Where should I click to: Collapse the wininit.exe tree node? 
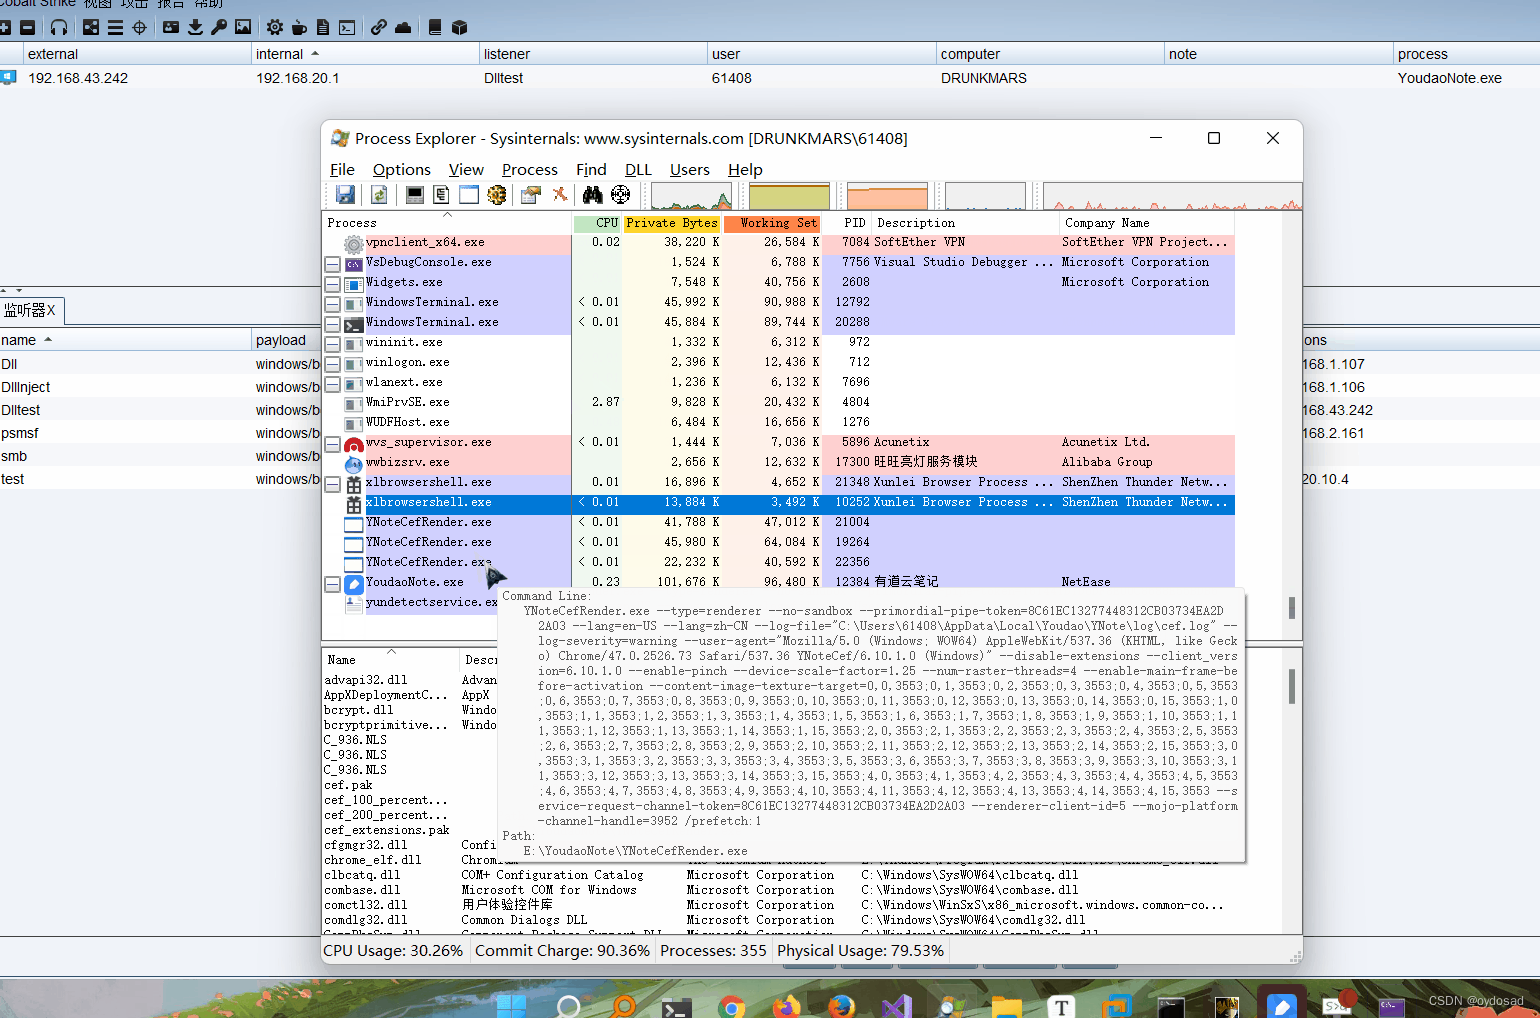point(332,344)
